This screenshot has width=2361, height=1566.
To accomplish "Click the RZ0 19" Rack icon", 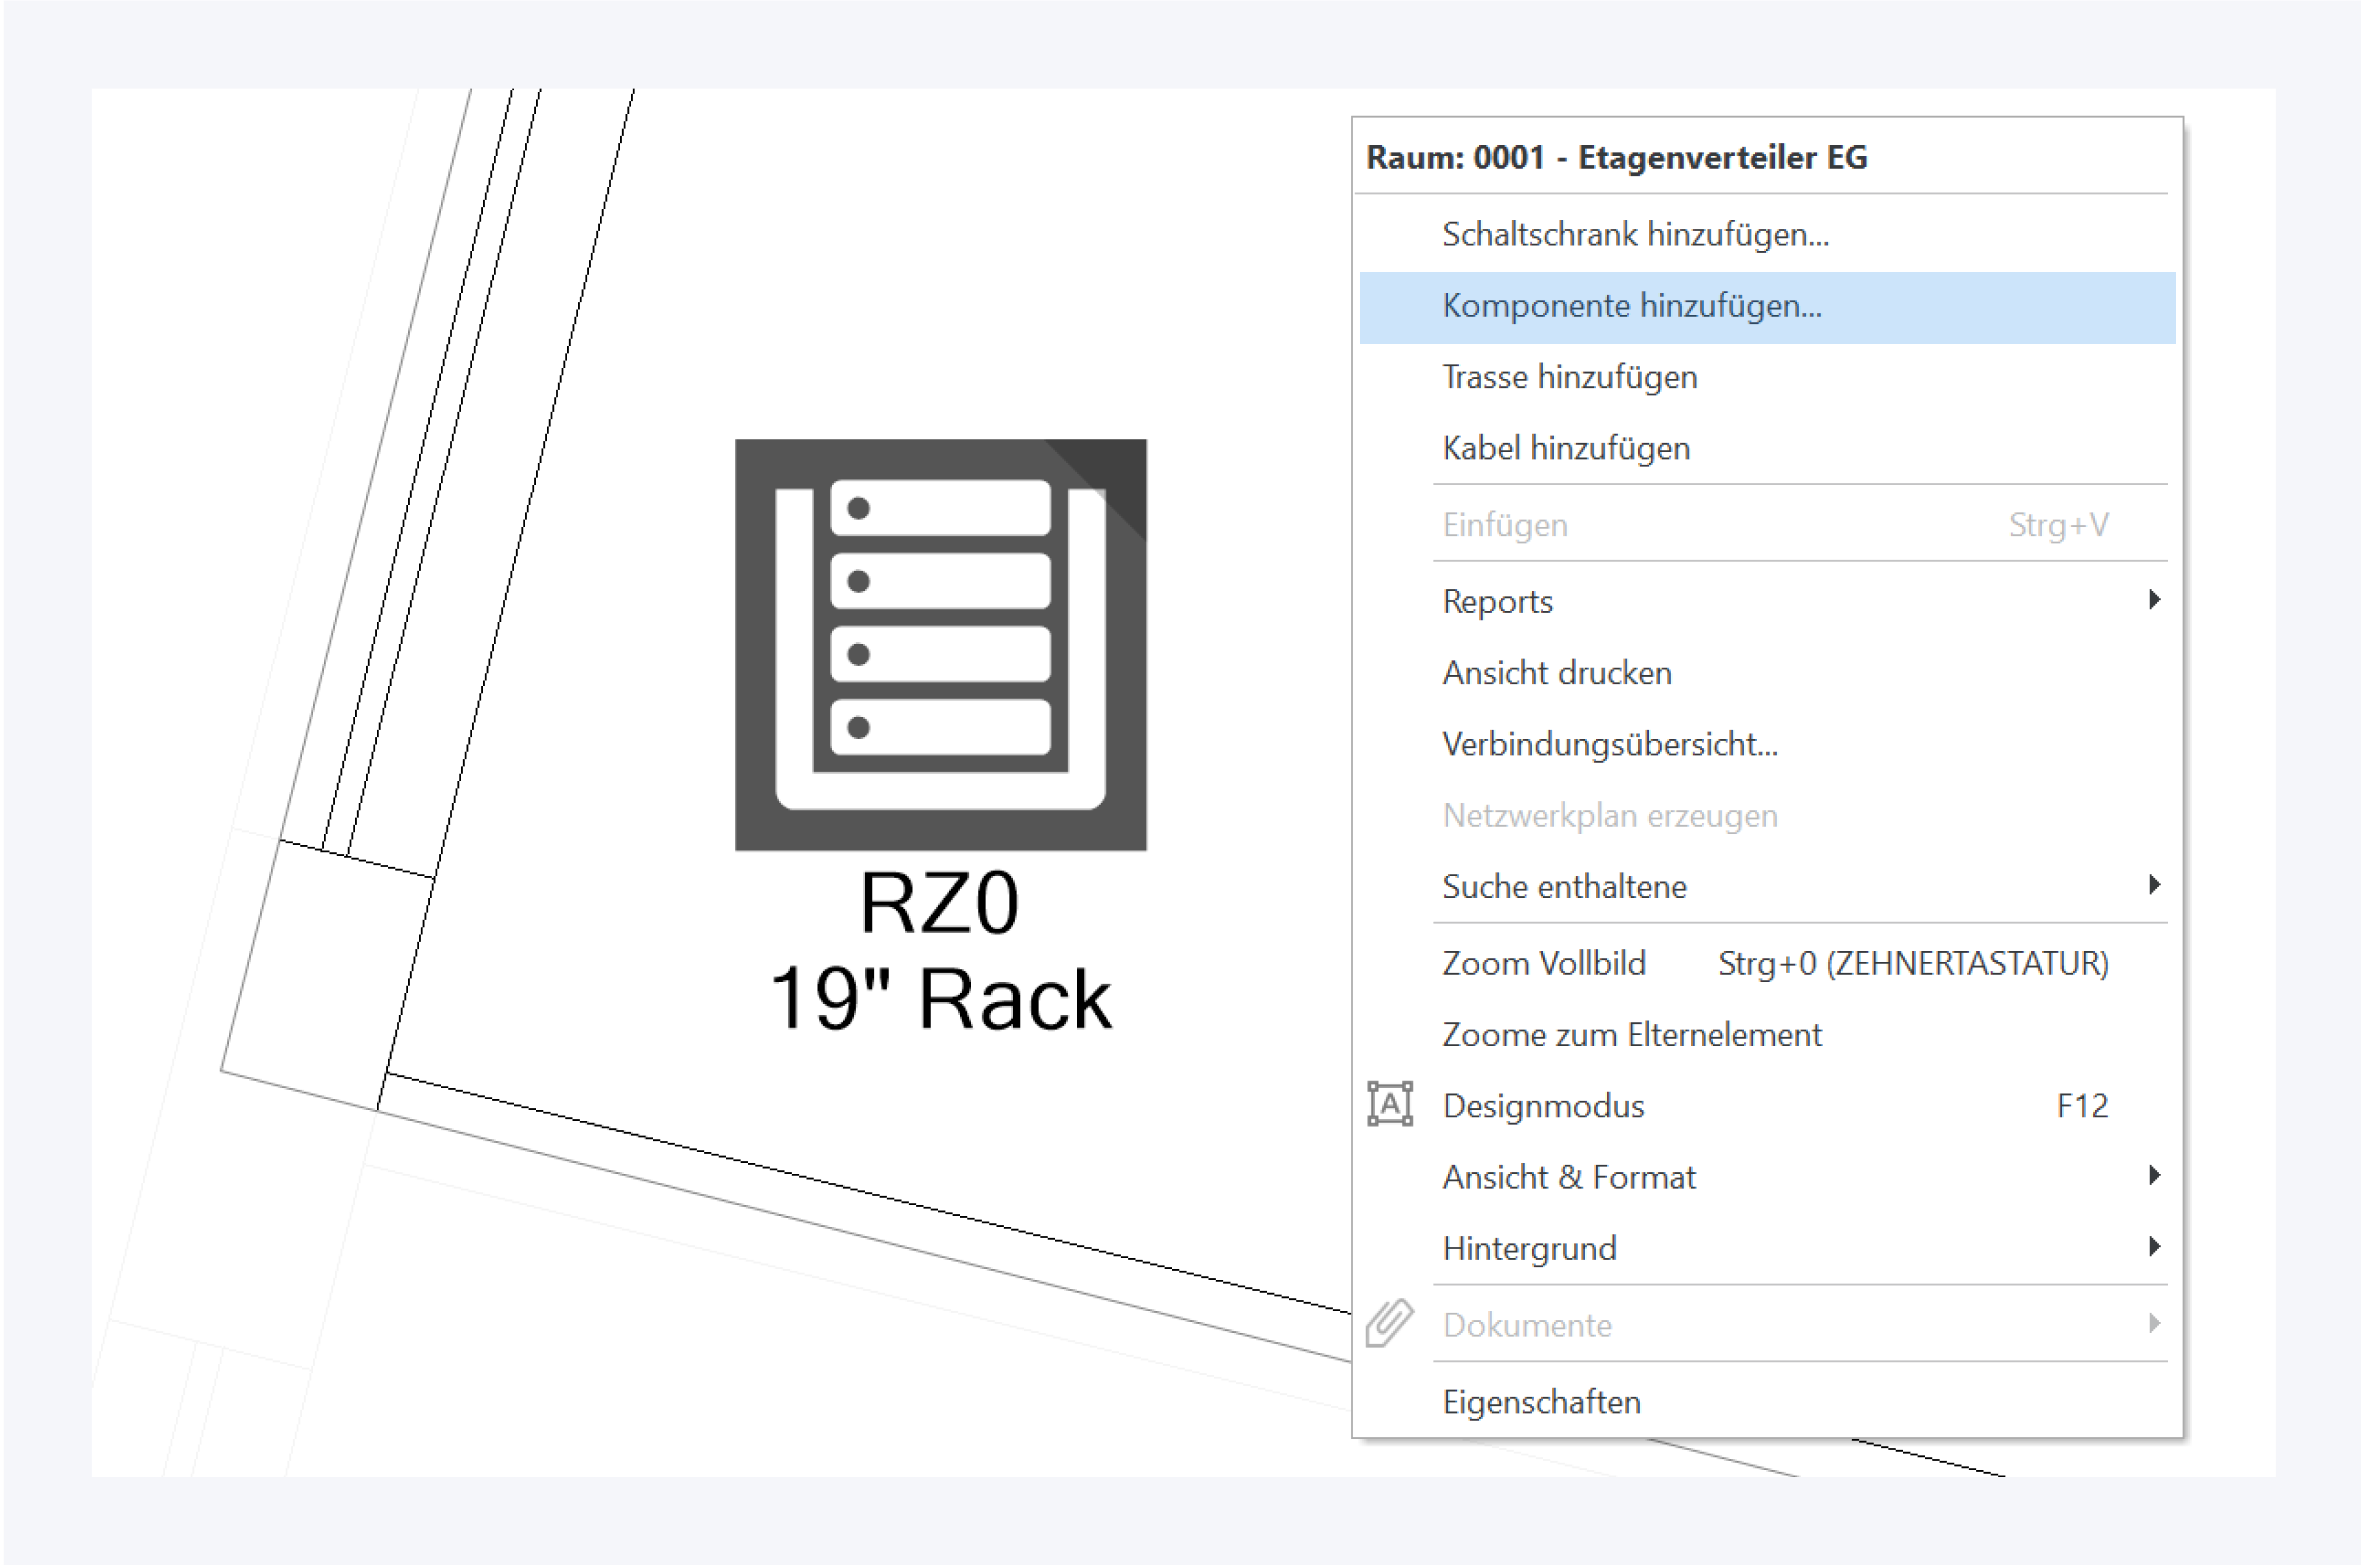I will click(x=940, y=644).
